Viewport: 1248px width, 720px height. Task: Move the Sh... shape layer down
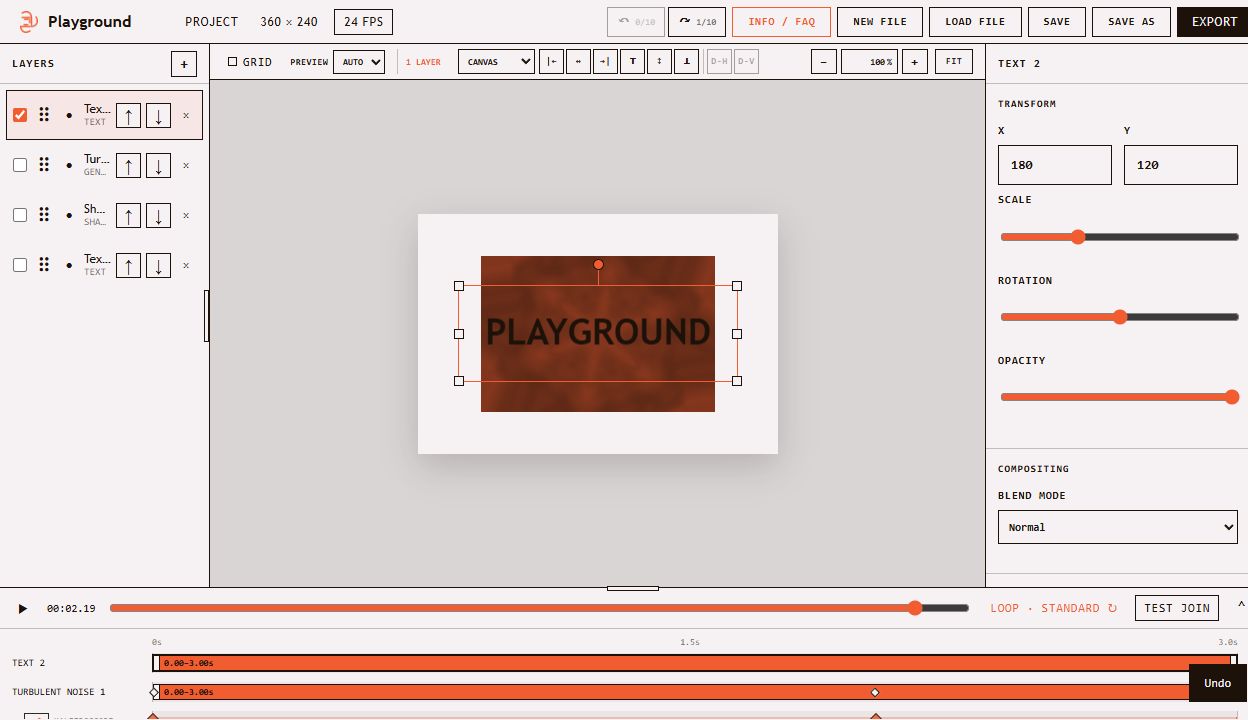(x=158, y=215)
